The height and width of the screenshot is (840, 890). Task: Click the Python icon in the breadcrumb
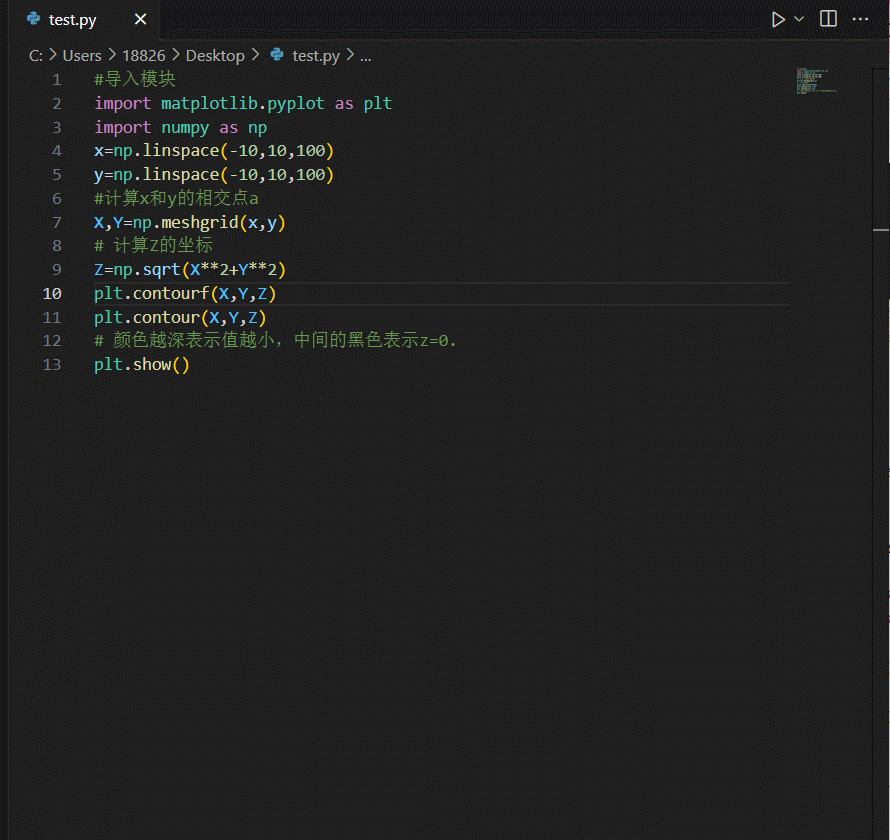[277, 54]
